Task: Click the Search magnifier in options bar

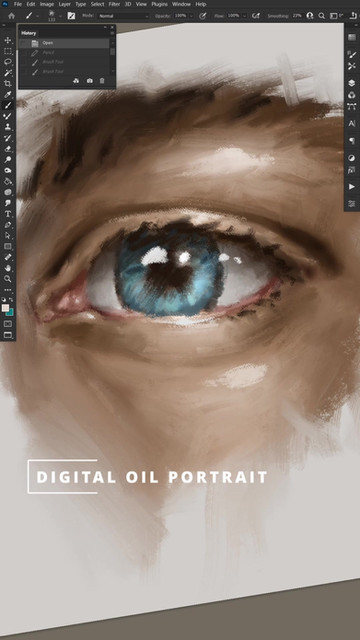Action: (x=322, y=16)
